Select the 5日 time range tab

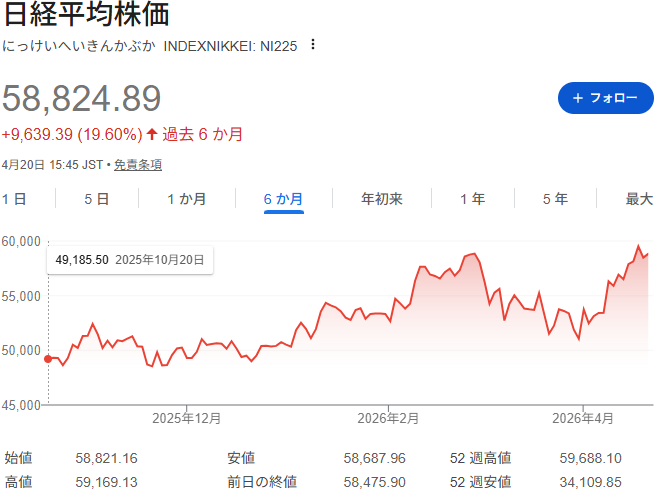pos(96,199)
